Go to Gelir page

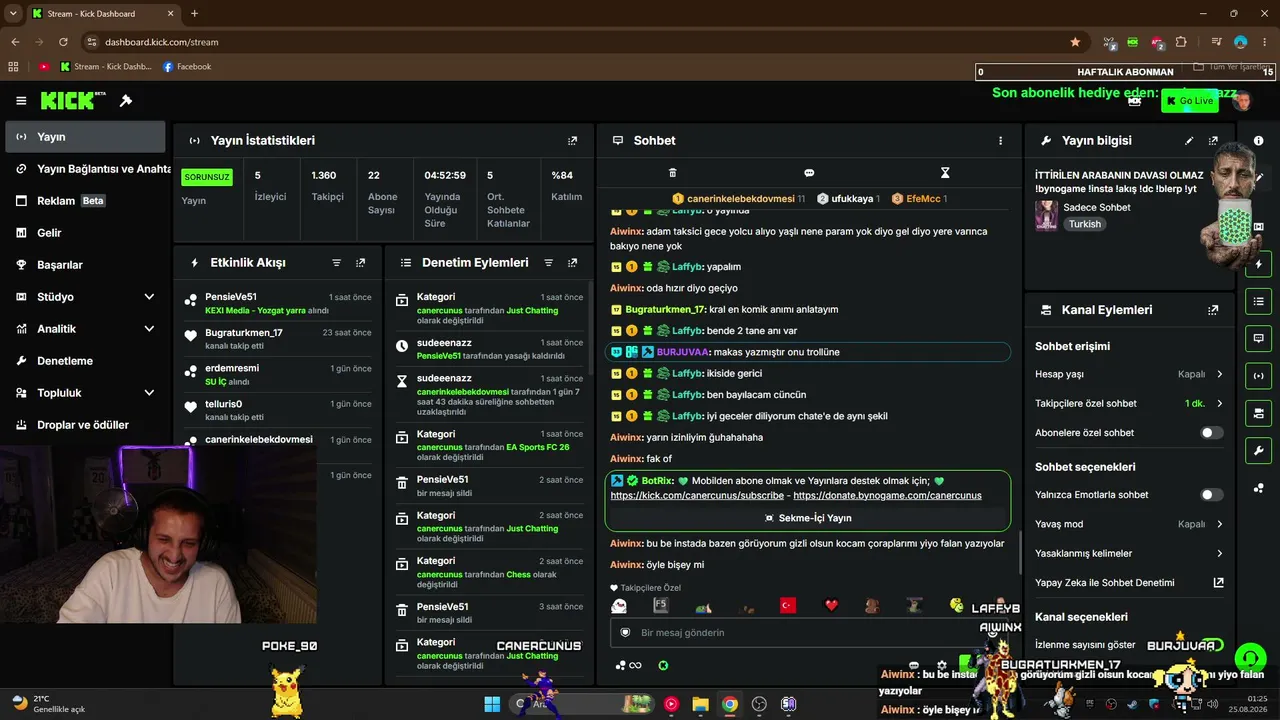85,233
